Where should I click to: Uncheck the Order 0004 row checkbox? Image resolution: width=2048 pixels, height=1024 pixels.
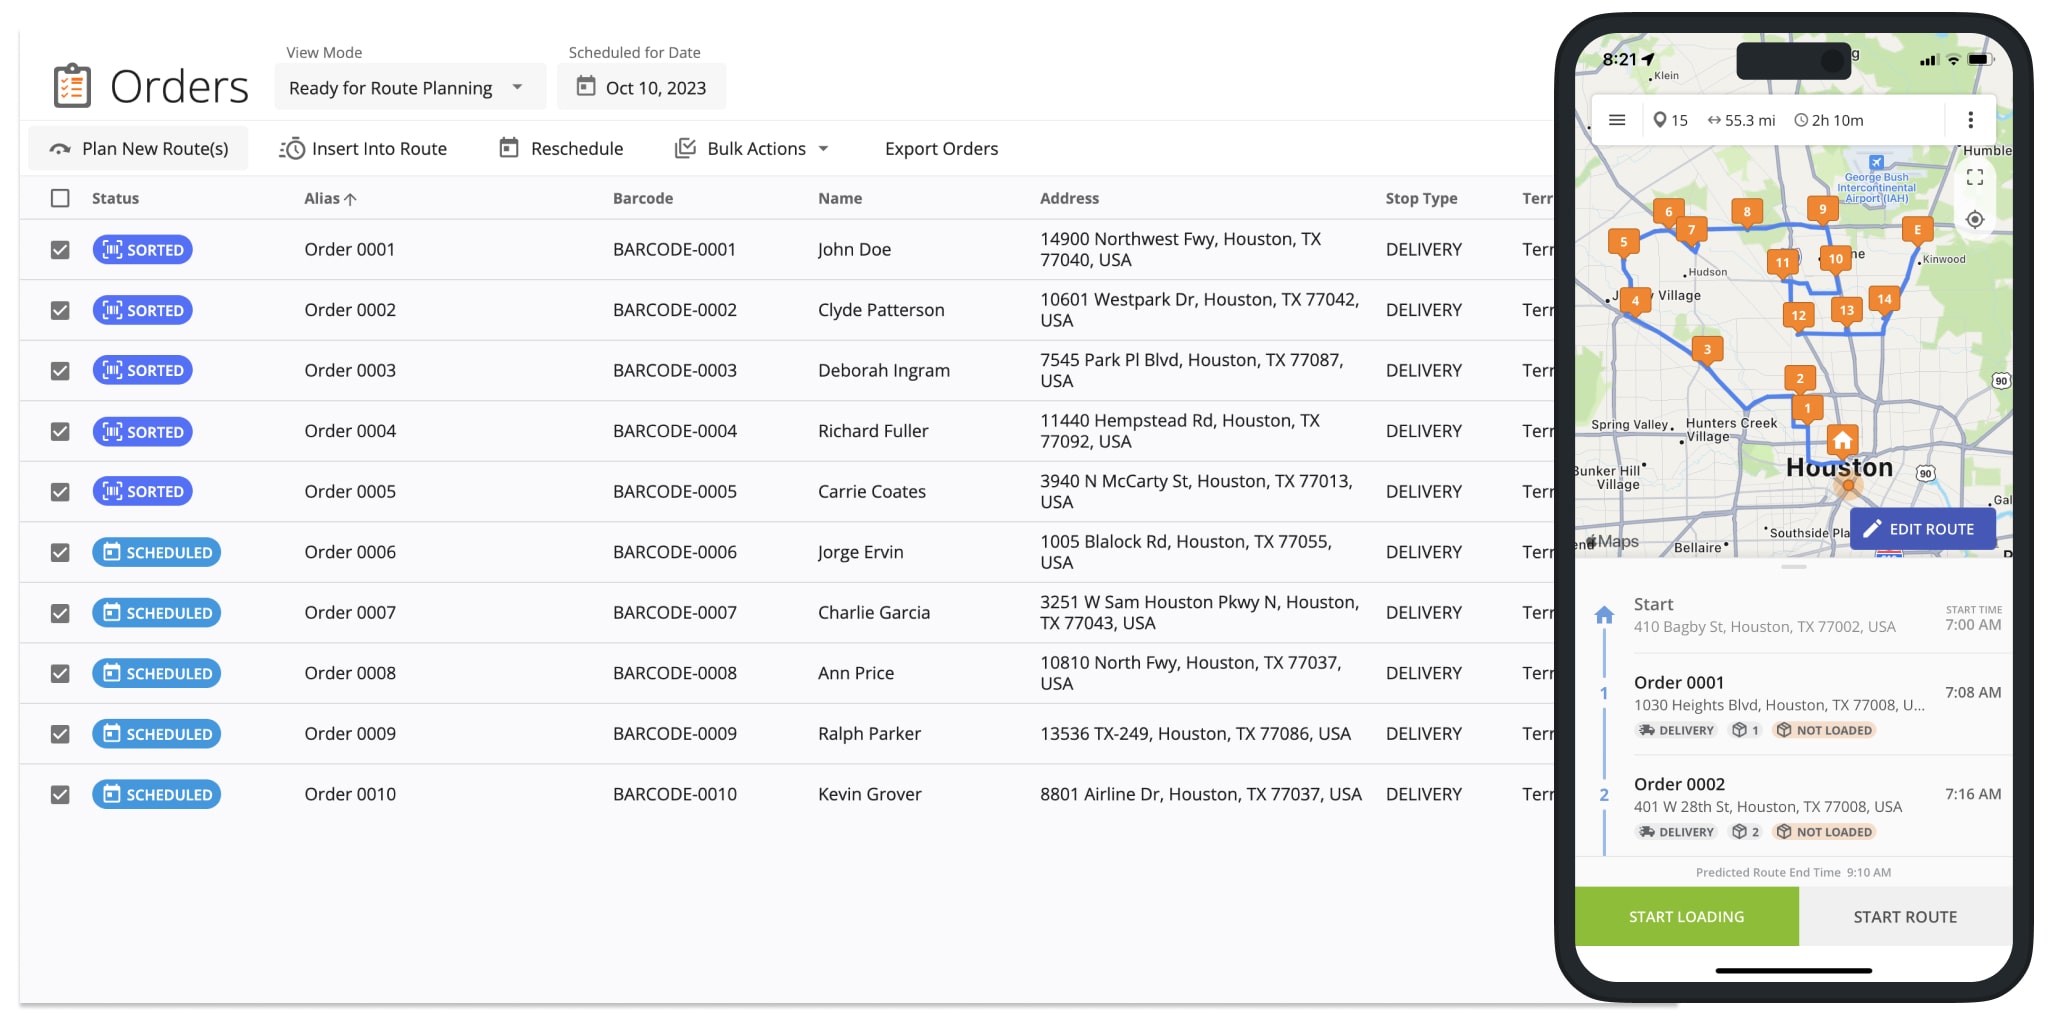[60, 431]
